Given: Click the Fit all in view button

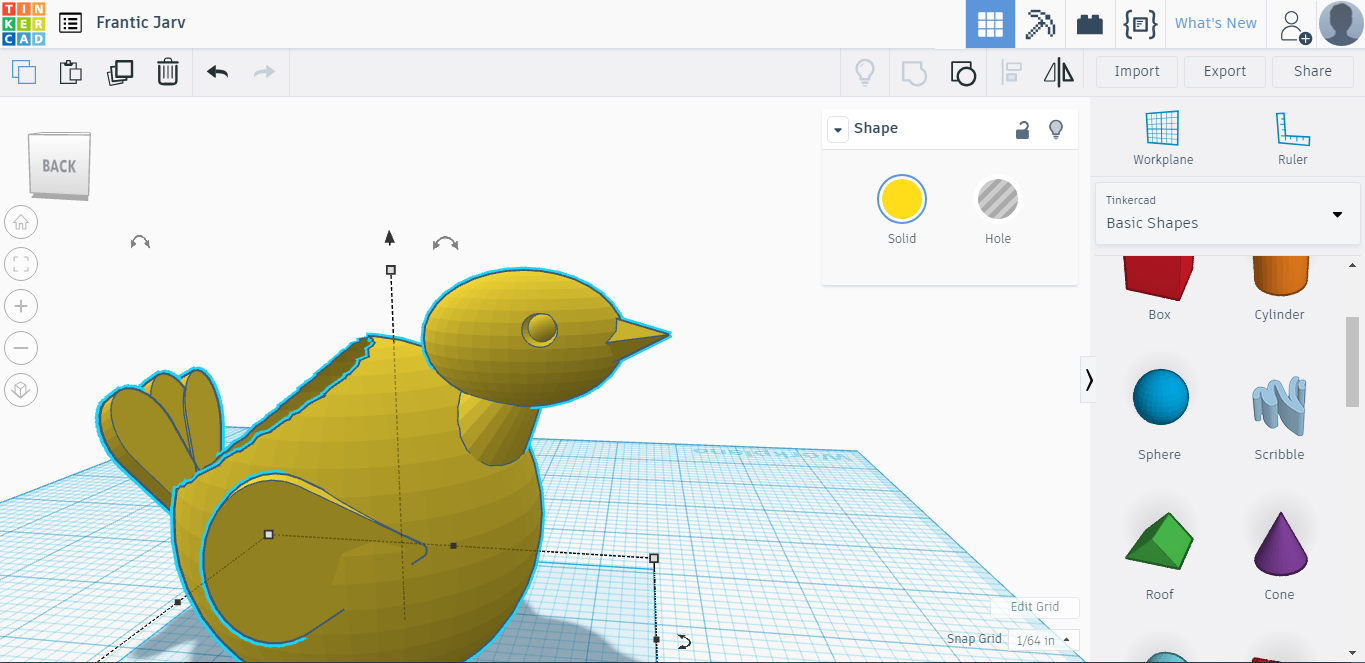Looking at the screenshot, I should (x=21, y=264).
